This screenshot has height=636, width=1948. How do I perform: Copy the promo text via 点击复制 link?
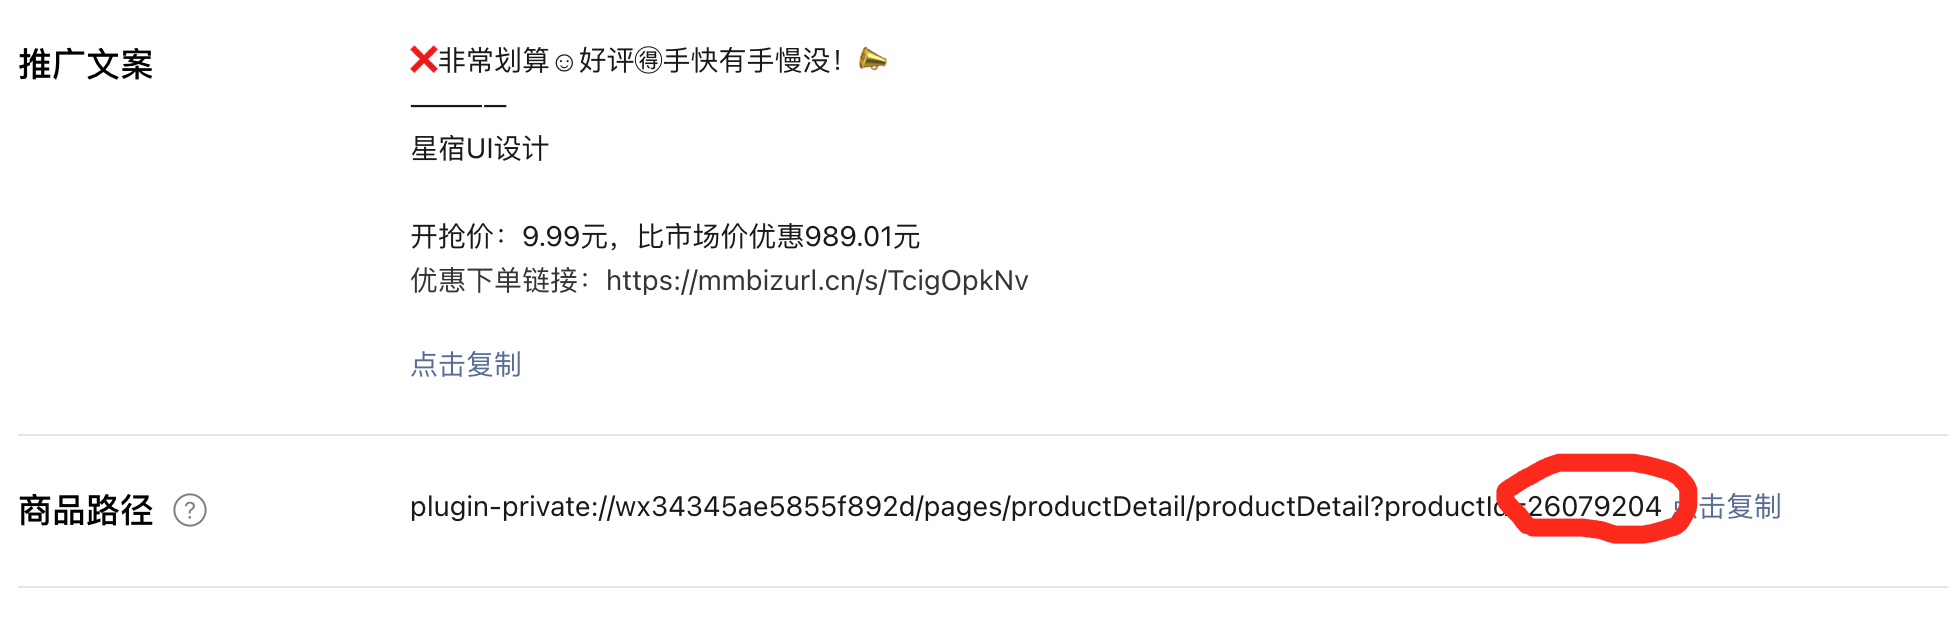(466, 364)
